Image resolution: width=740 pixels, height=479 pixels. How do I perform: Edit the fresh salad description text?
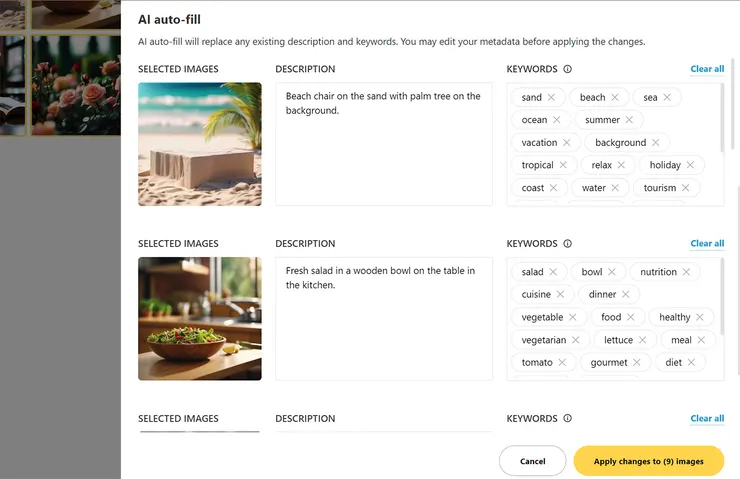coord(384,318)
